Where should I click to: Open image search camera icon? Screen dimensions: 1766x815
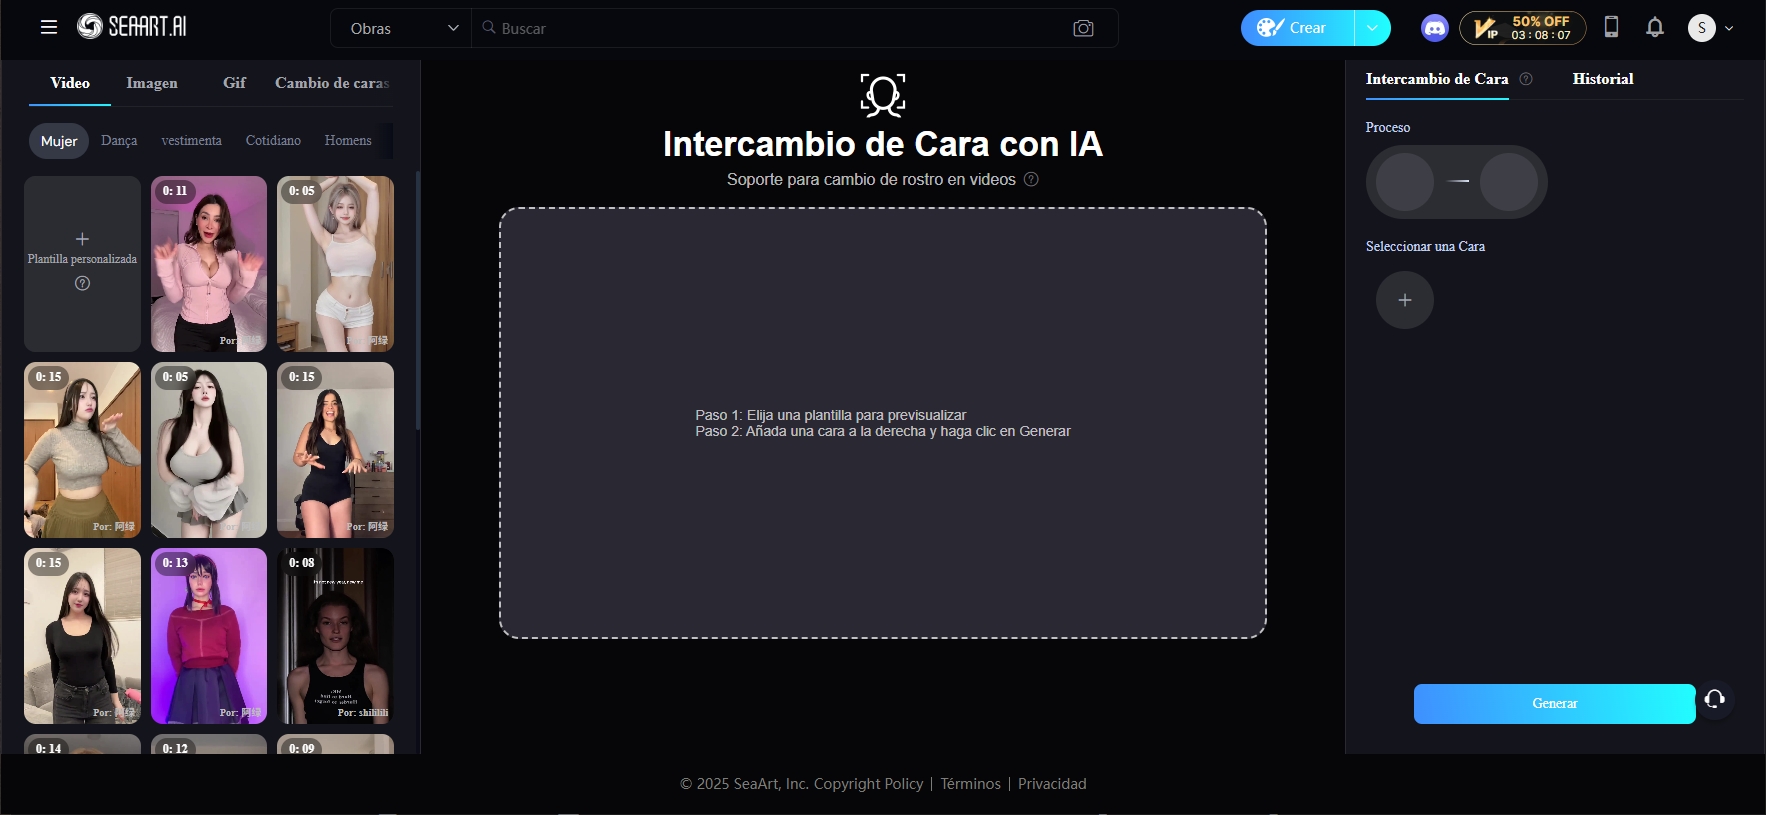pos(1083,28)
